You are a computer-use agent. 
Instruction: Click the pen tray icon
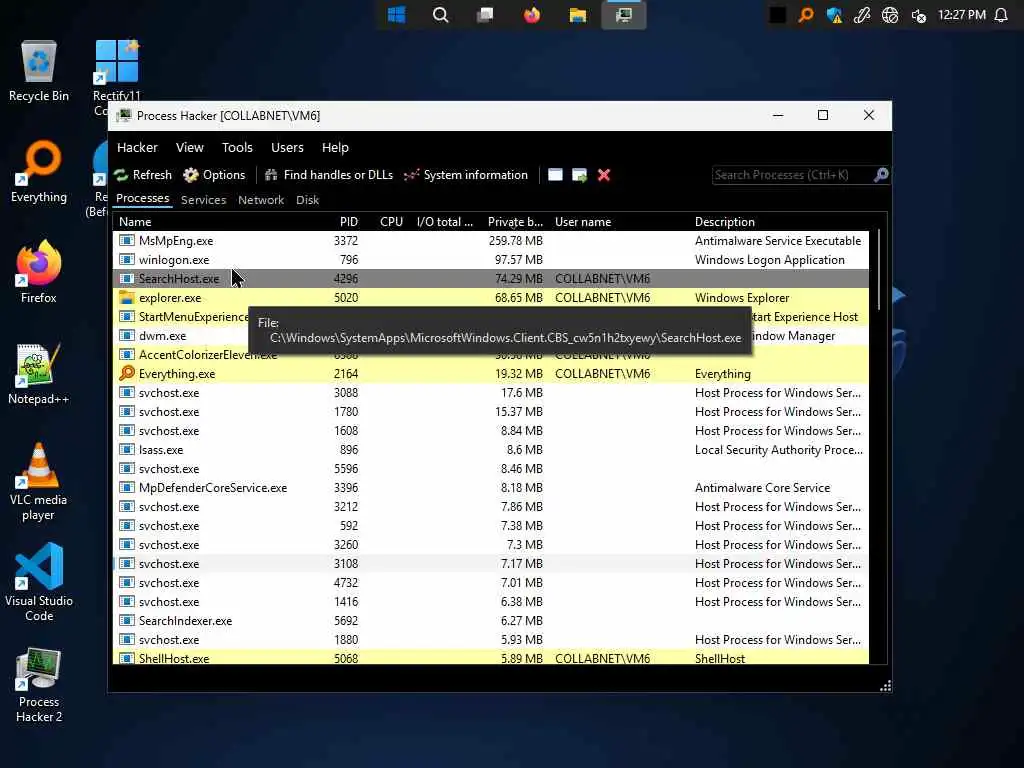(862, 15)
